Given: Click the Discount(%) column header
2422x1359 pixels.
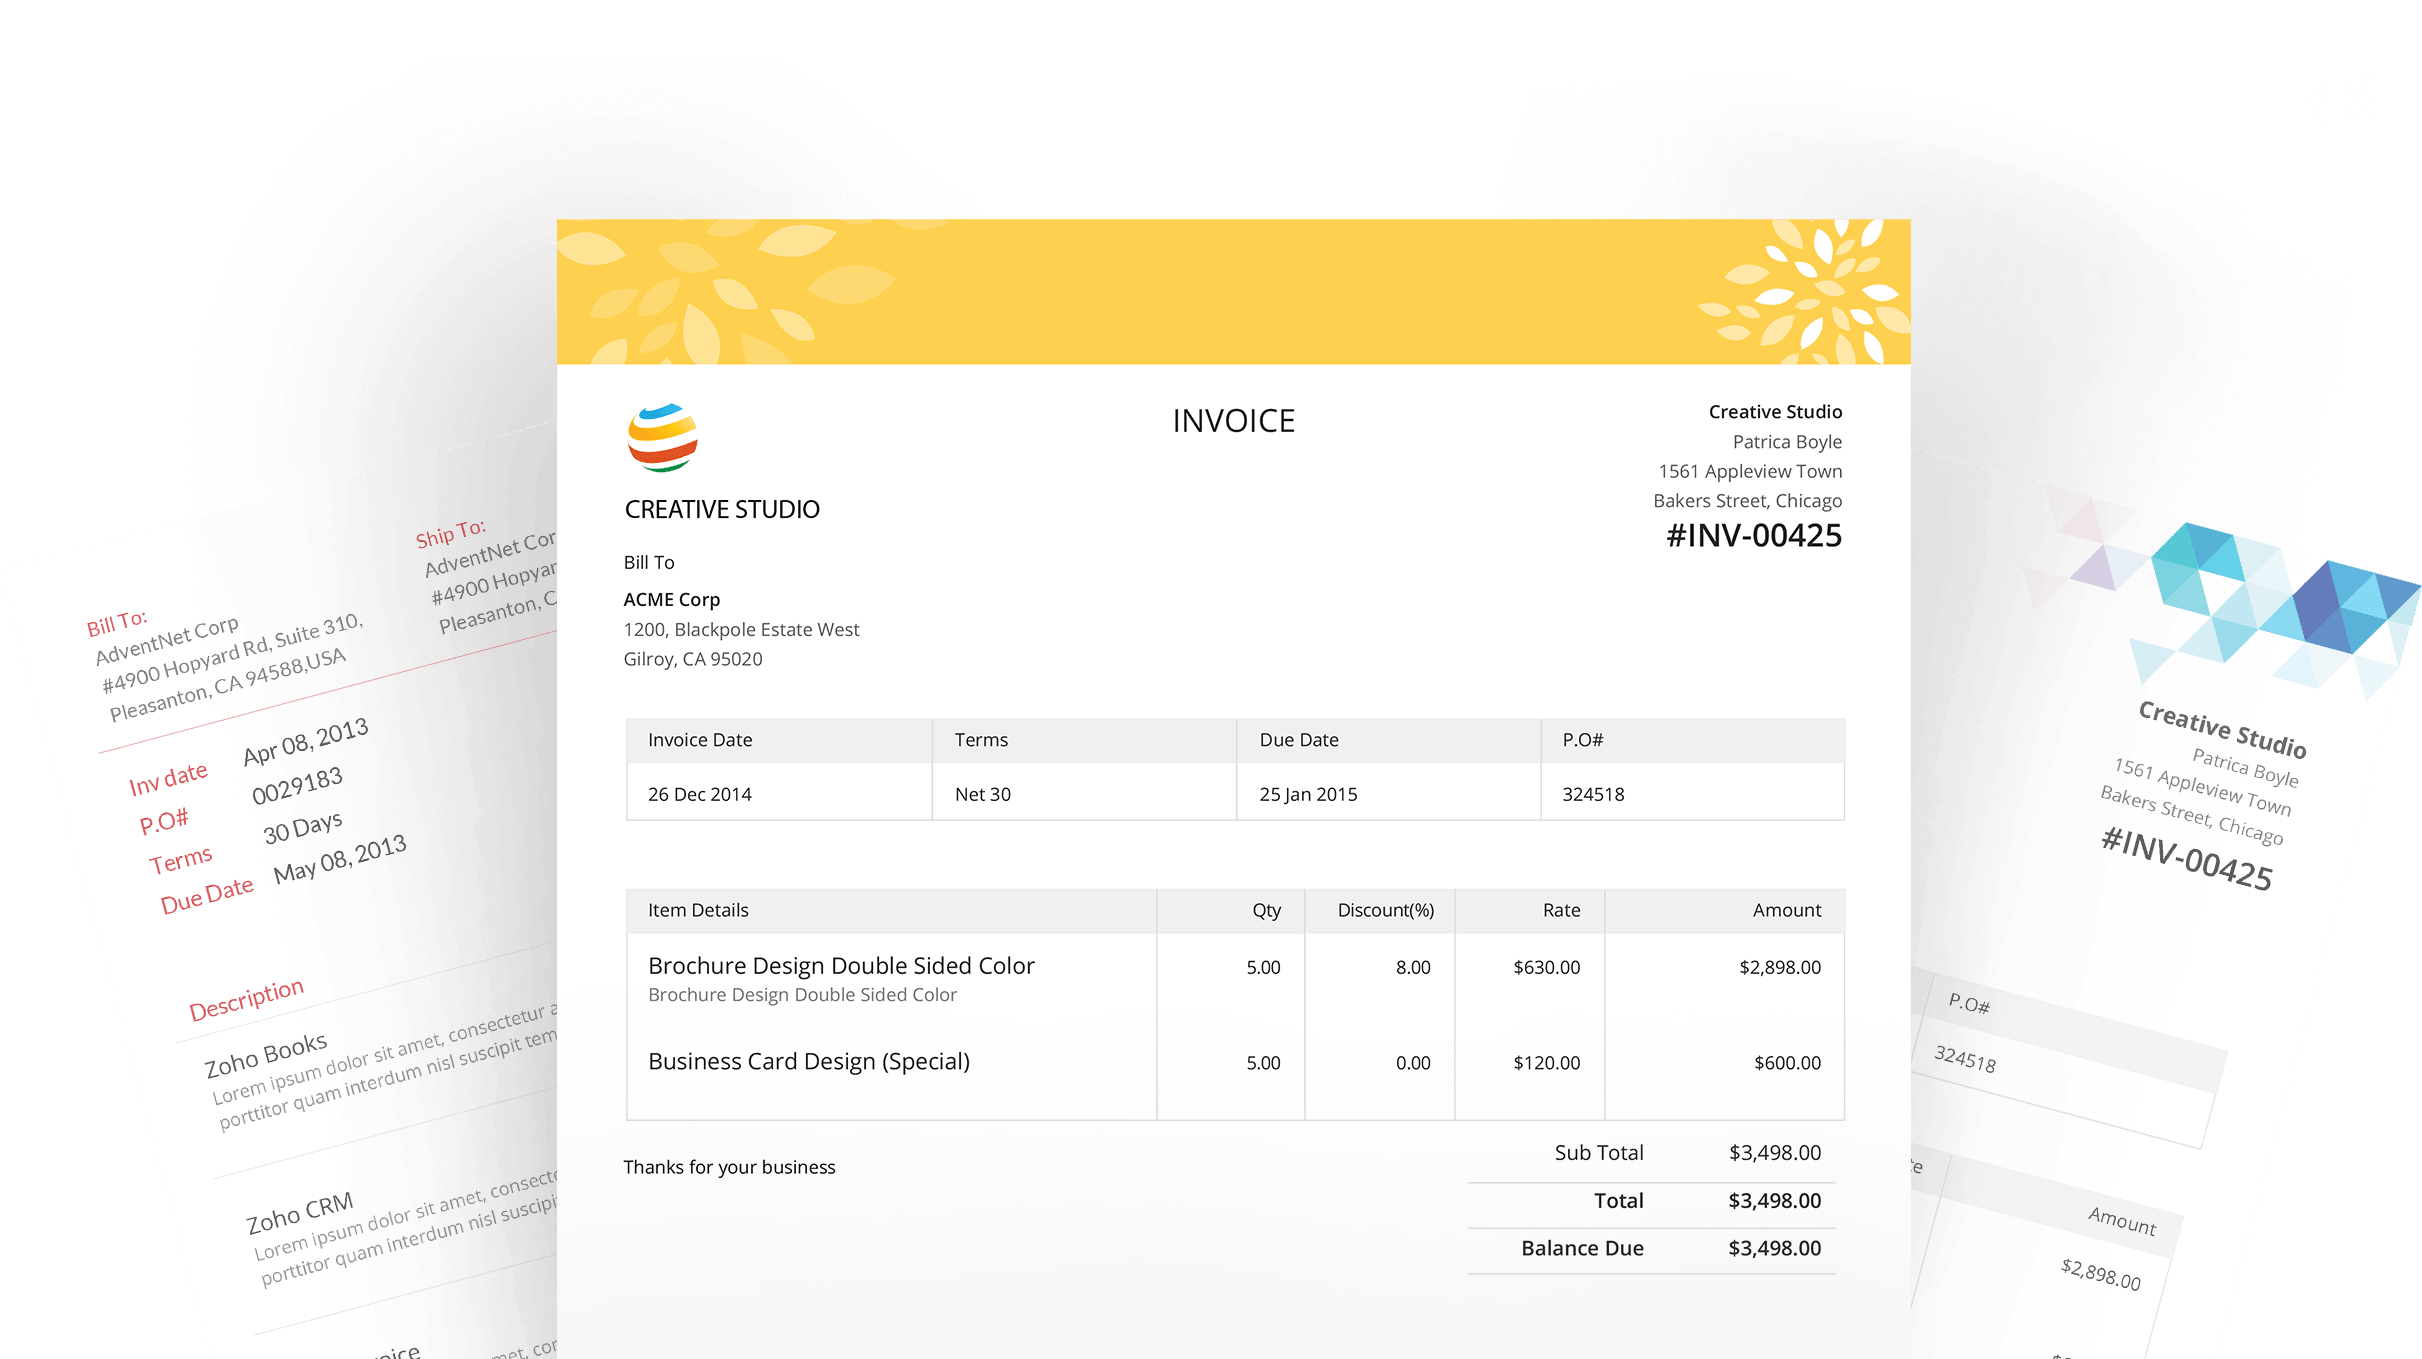Looking at the screenshot, I should point(1385,910).
